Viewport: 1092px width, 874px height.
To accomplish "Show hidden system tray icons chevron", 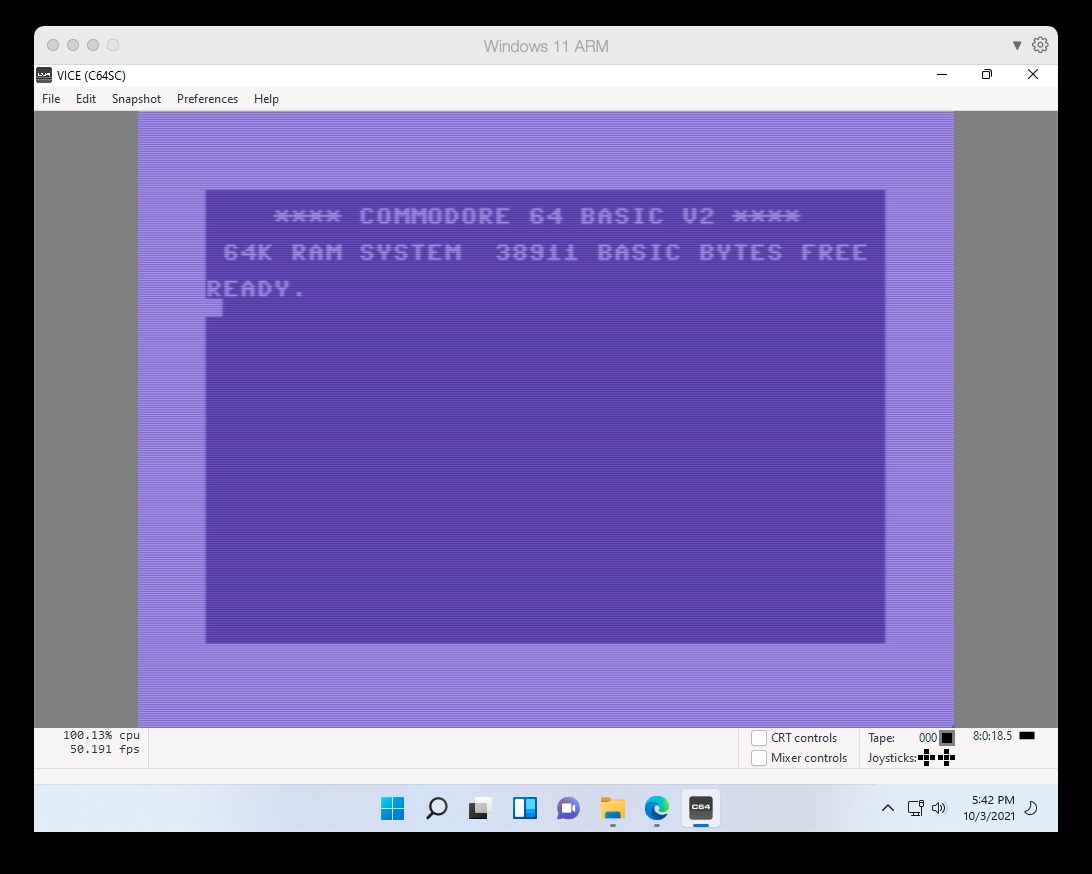I will click(888, 808).
